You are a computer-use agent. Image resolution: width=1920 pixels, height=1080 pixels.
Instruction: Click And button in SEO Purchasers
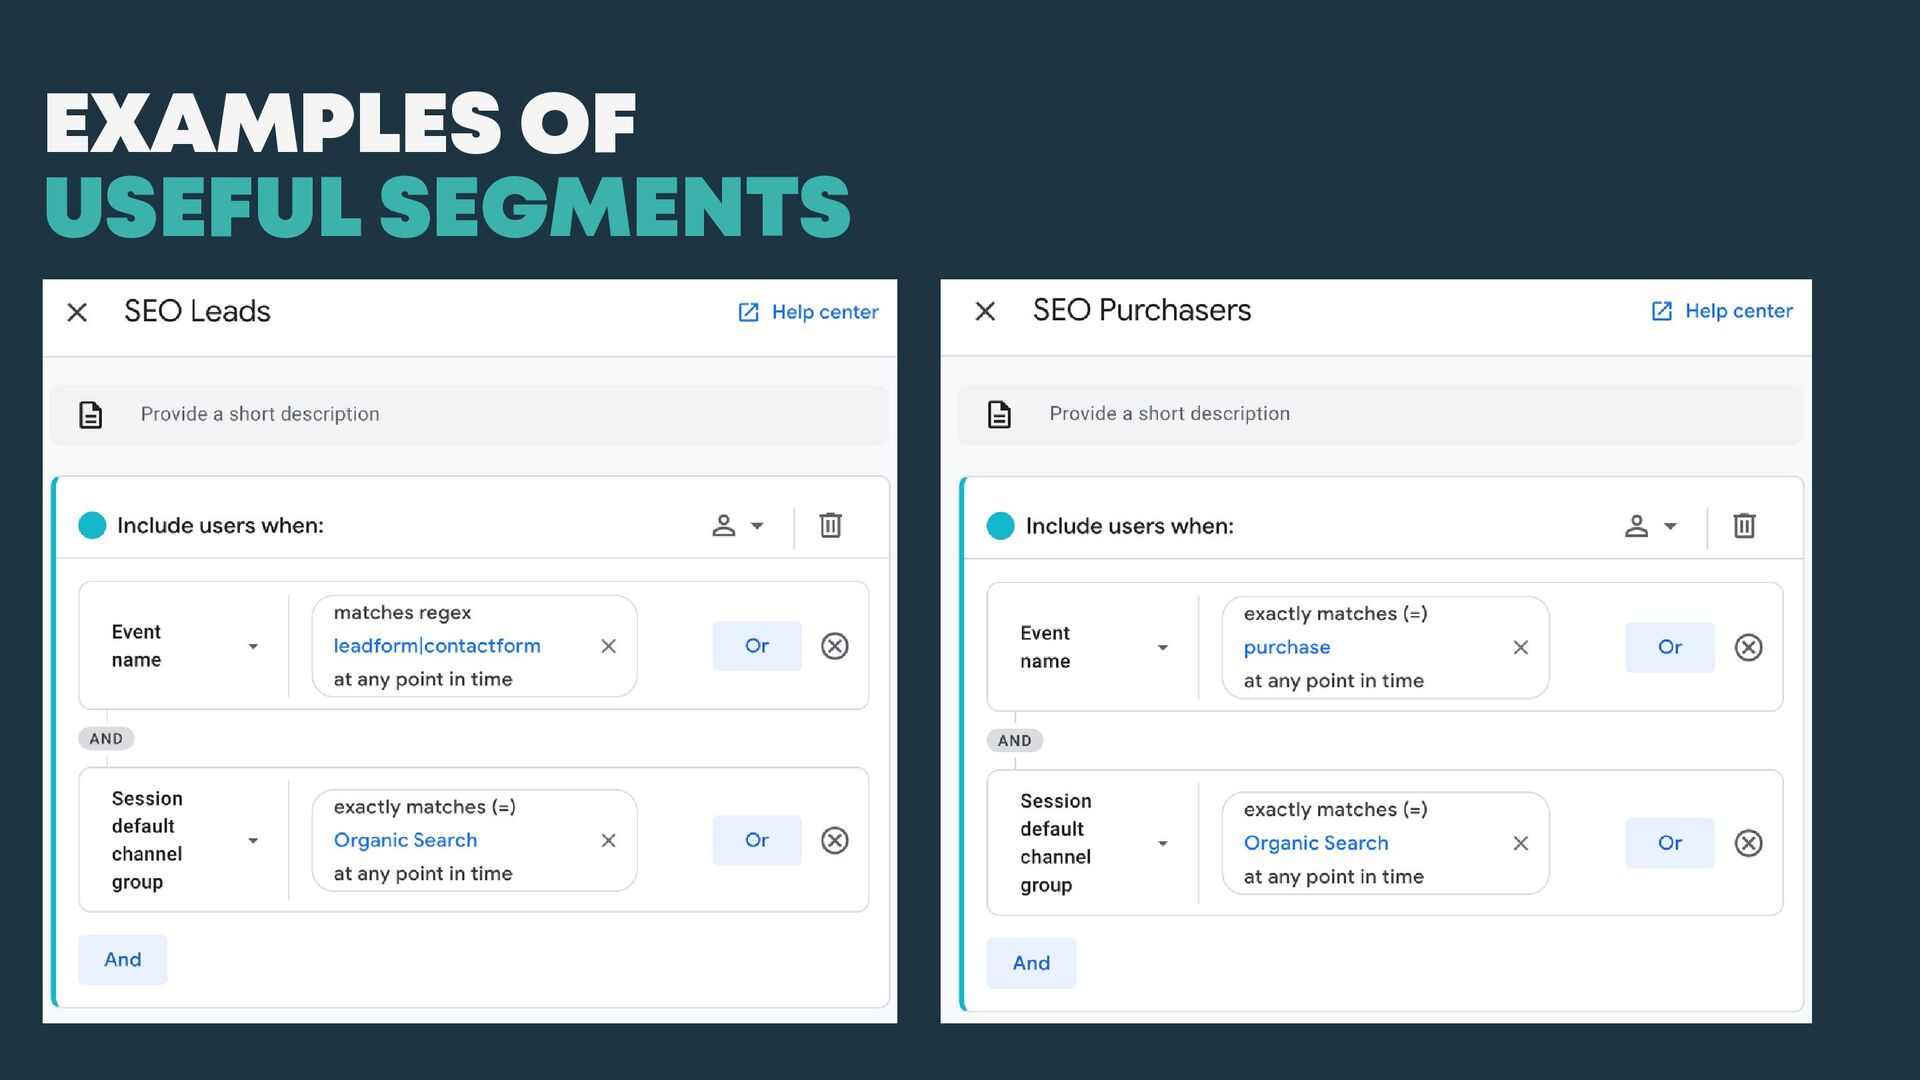pyautogui.click(x=1030, y=963)
